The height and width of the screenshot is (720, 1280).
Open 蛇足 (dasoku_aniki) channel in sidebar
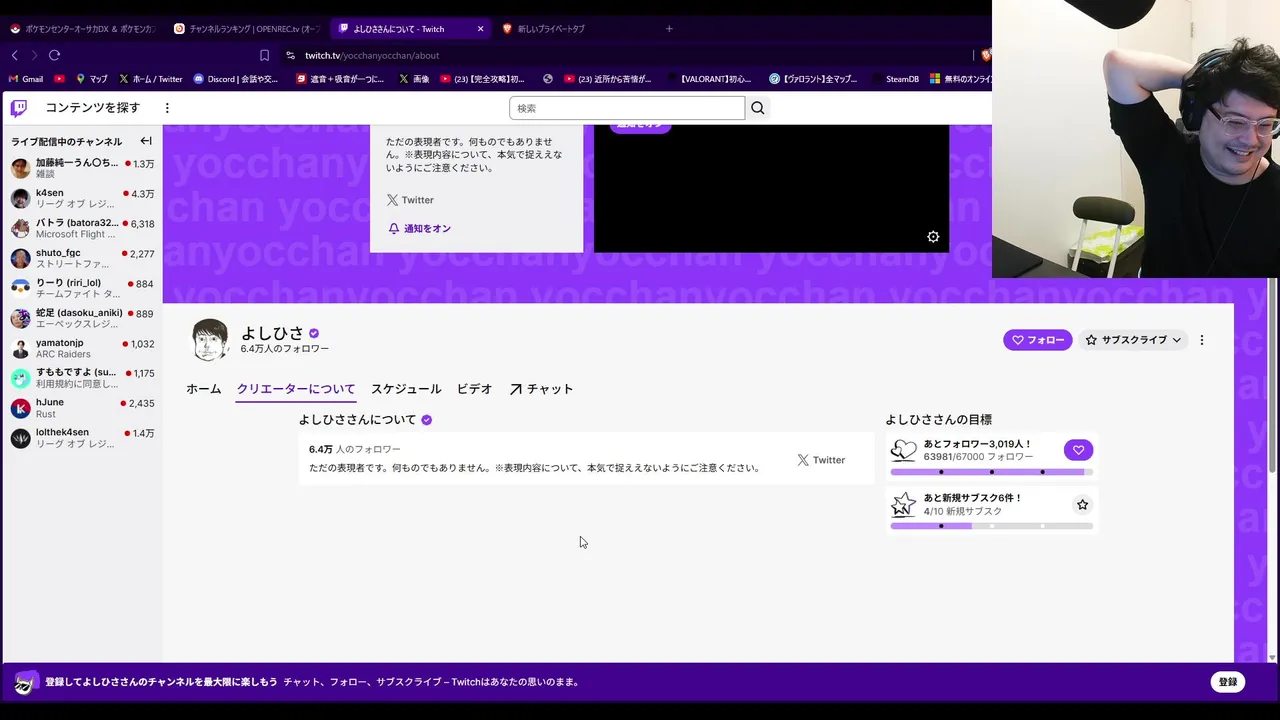82,318
